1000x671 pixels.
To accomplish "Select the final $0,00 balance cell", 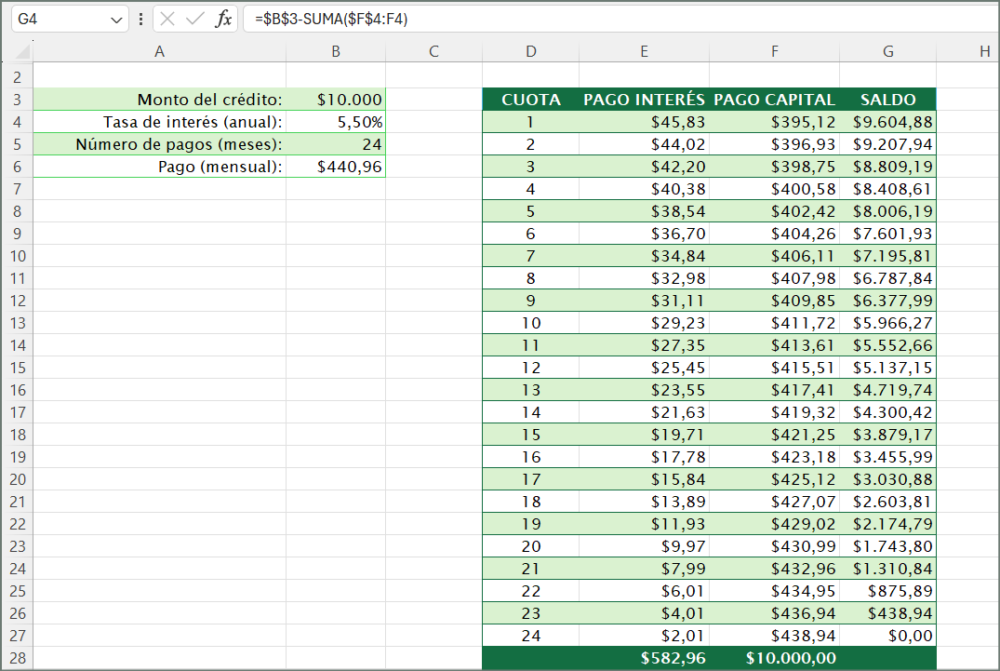I will click(x=888, y=635).
